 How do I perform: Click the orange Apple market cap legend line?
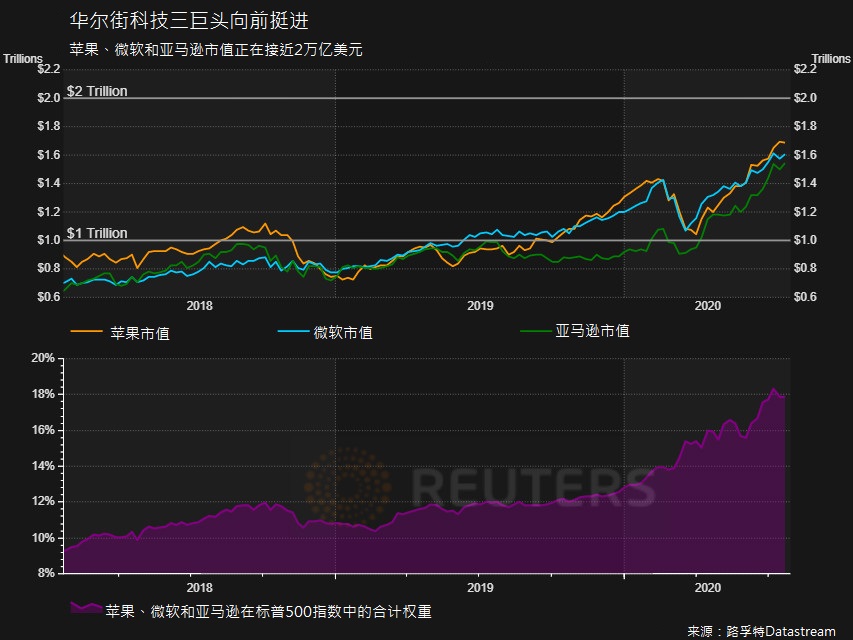[x=86, y=331]
